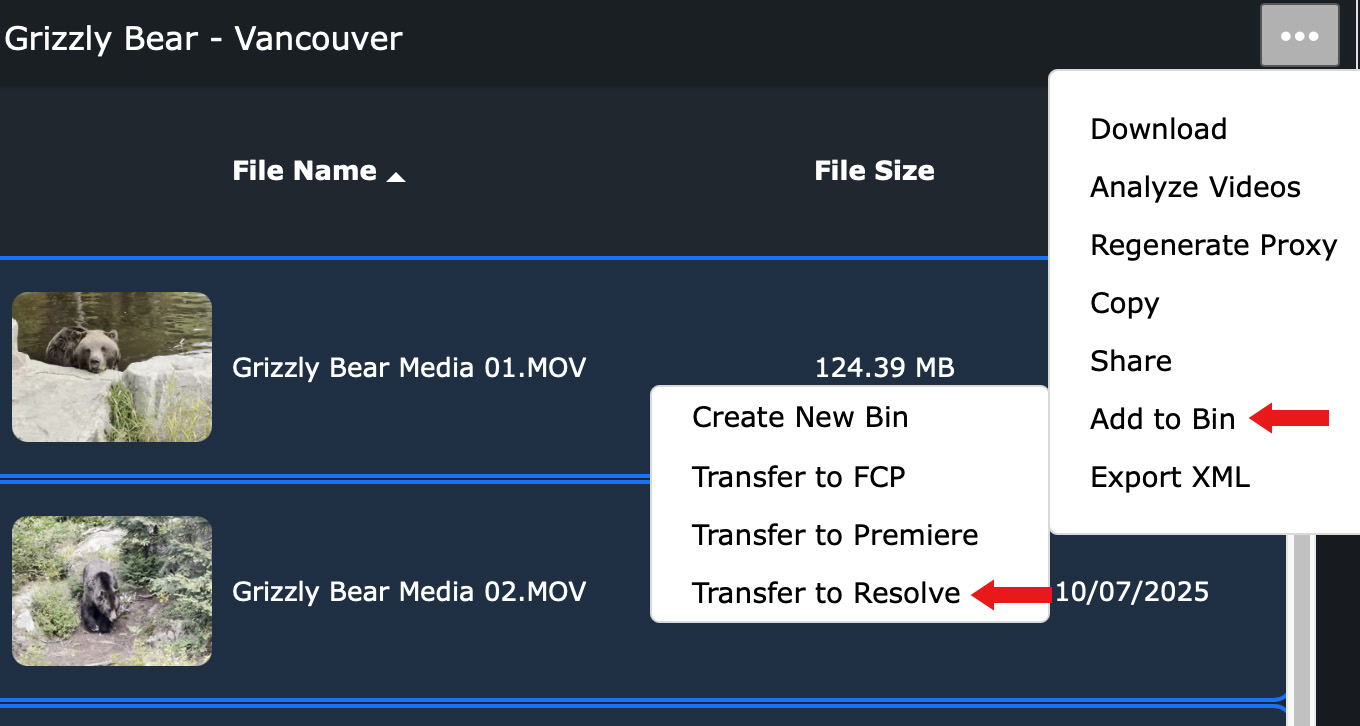Image resolution: width=1360 pixels, height=726 pixels.
Task: Sort by the File Name column header
Action: click(x=304, y=171)
